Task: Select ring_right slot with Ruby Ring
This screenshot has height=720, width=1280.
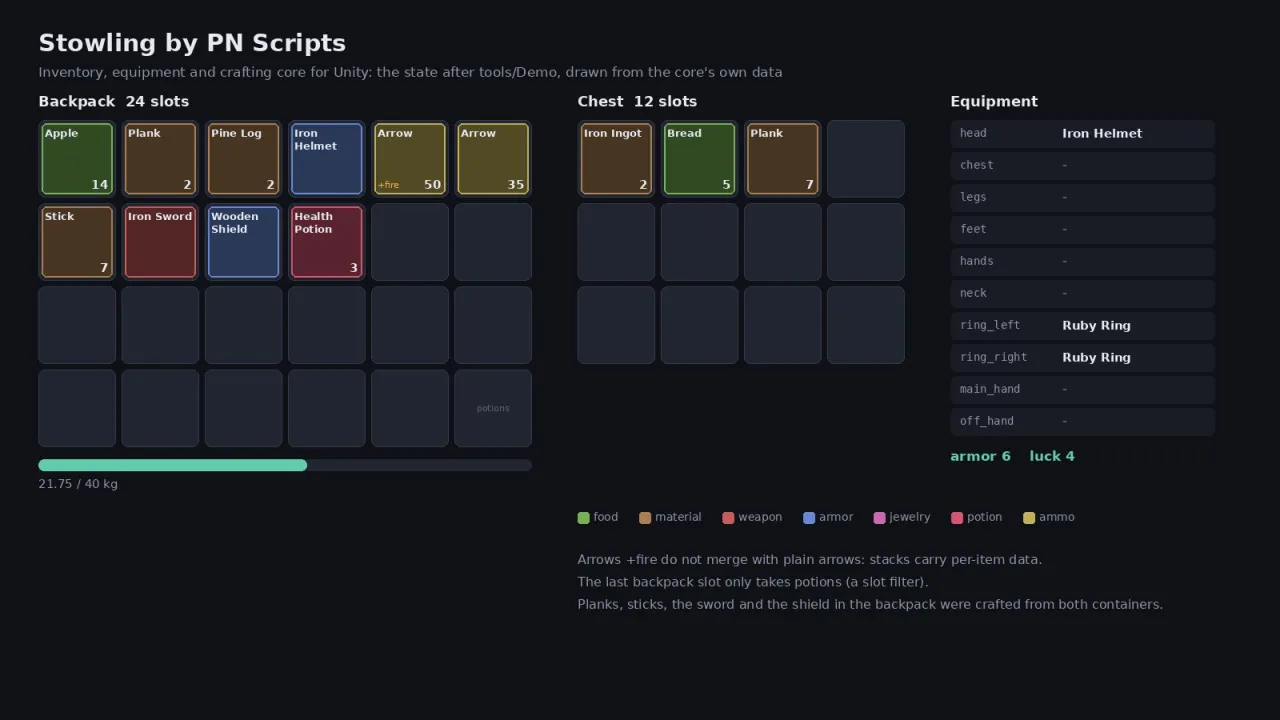Action: point(1083,357)
